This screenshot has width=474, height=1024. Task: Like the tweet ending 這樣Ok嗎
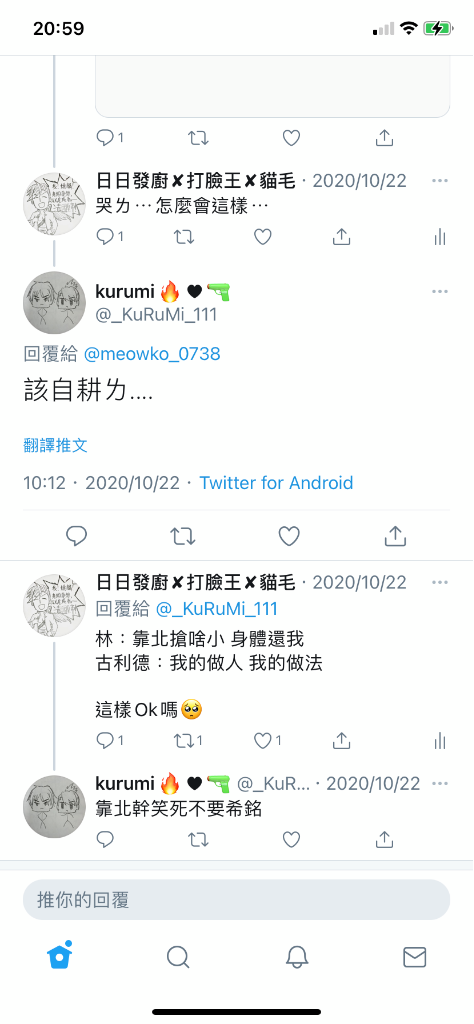[268, 741]
